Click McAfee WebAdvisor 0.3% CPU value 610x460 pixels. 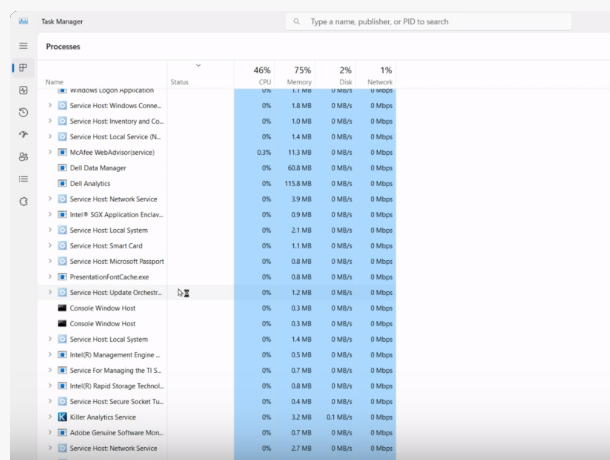[264, 152]
